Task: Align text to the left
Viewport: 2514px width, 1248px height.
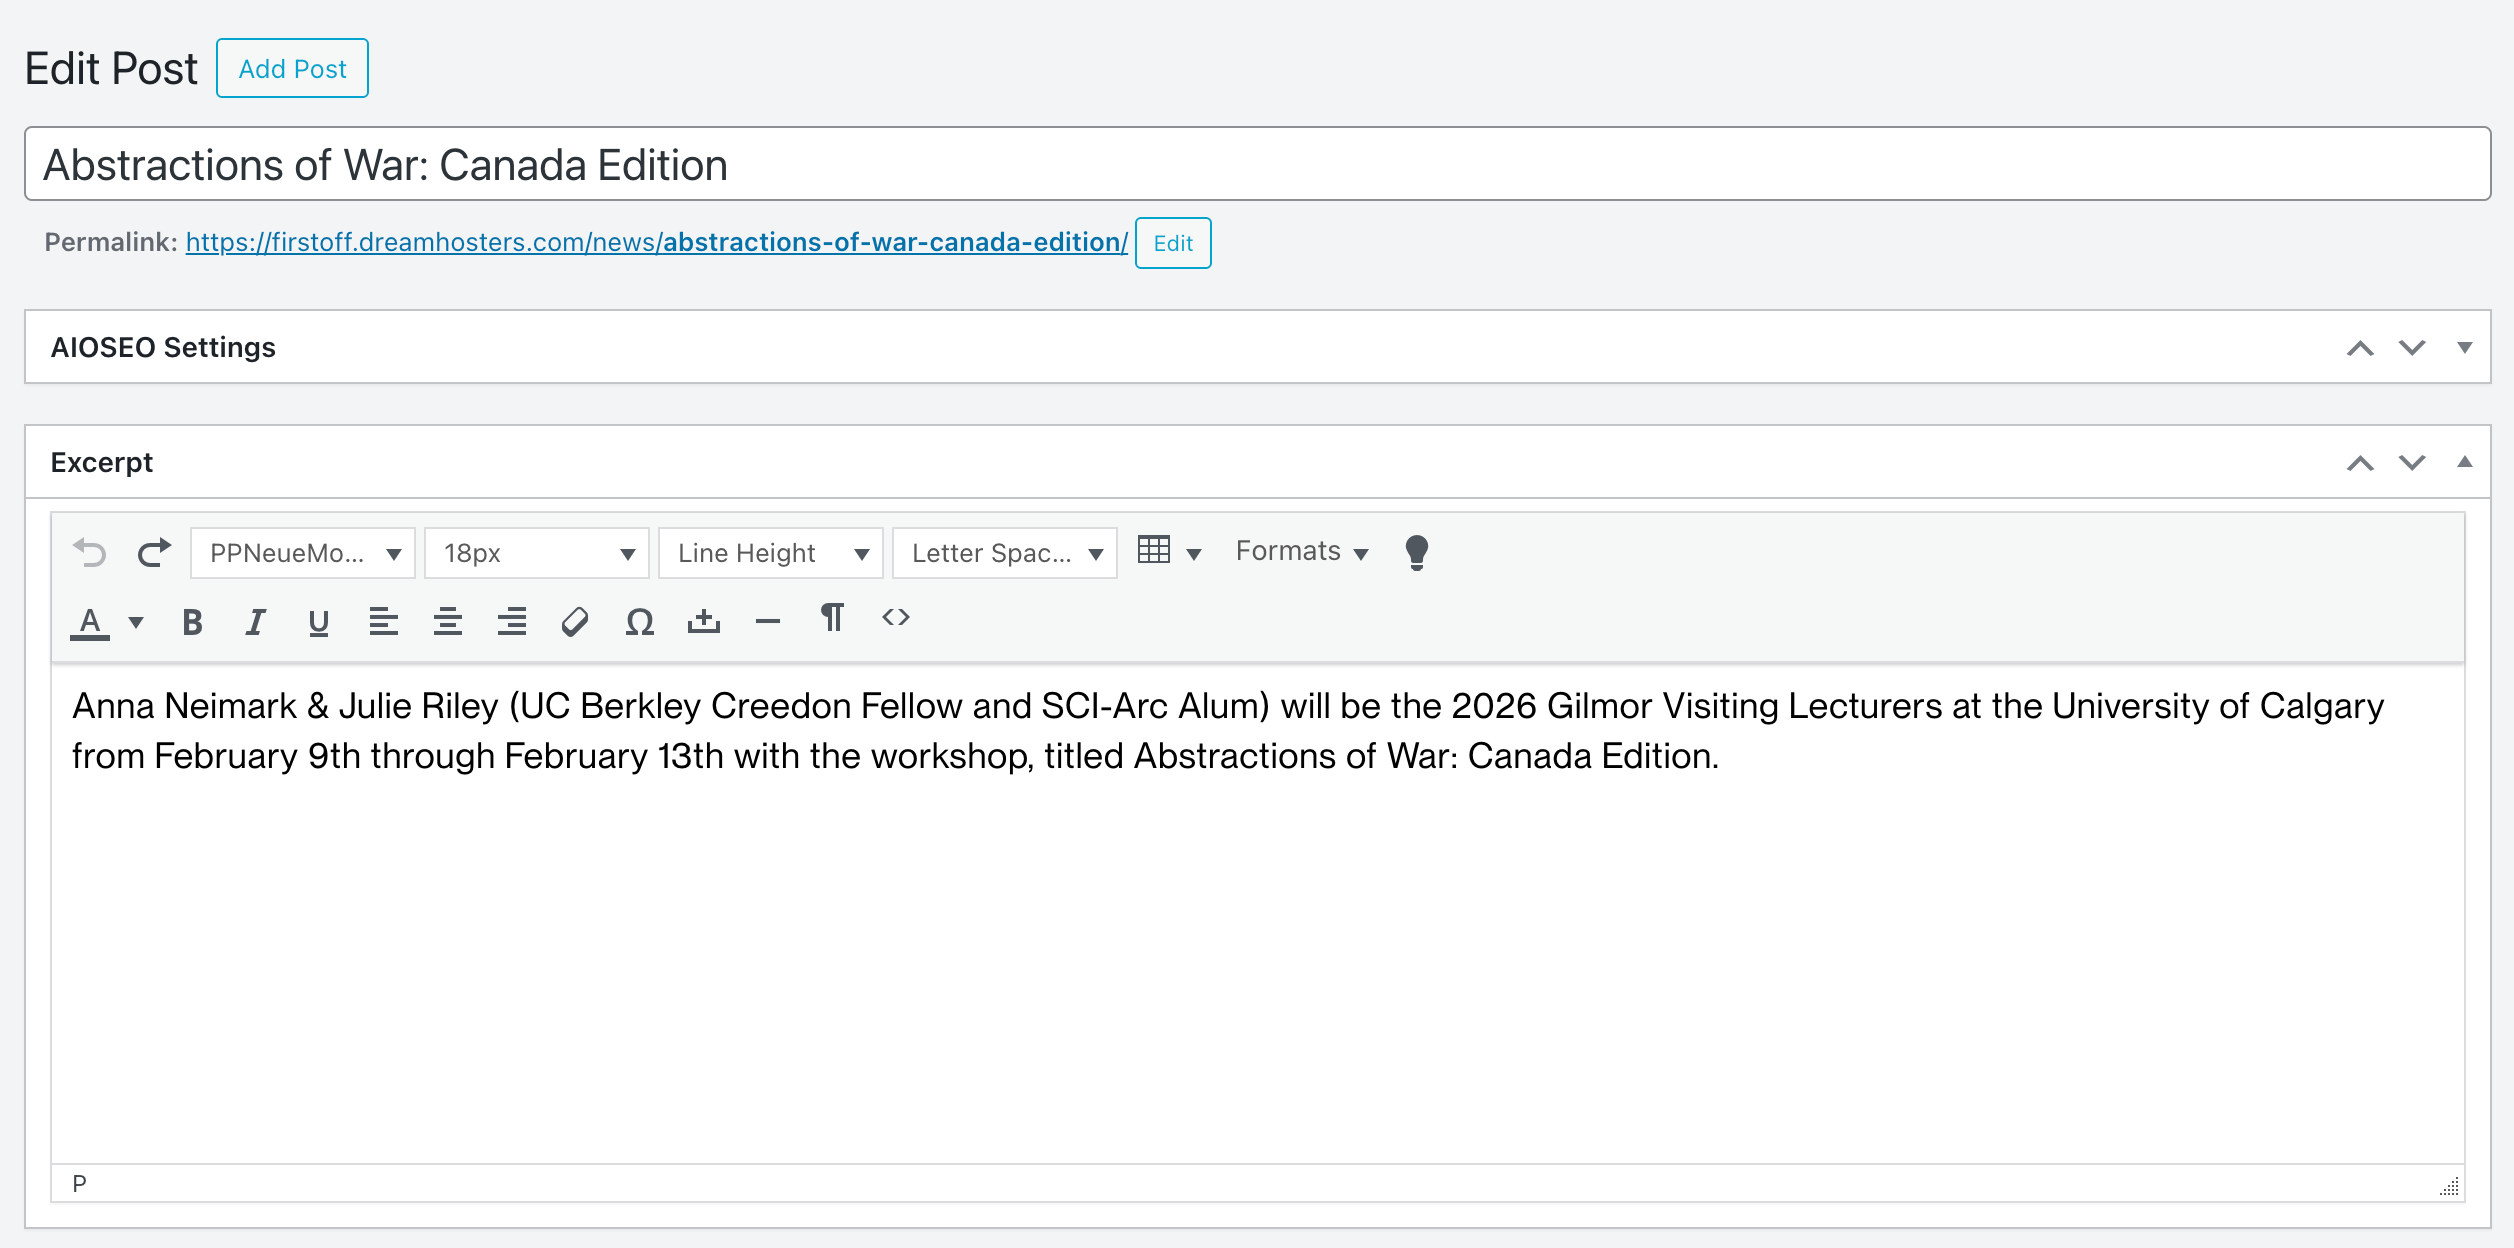Action: [383, 622]
